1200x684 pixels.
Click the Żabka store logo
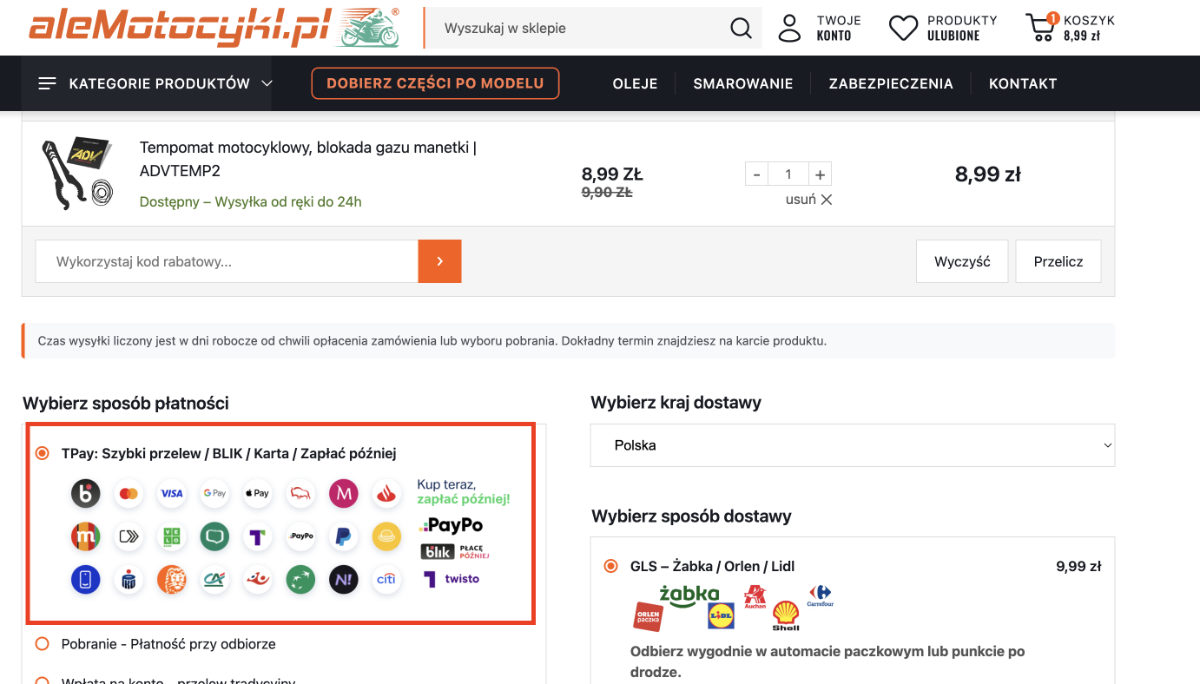tap(691, 594)
